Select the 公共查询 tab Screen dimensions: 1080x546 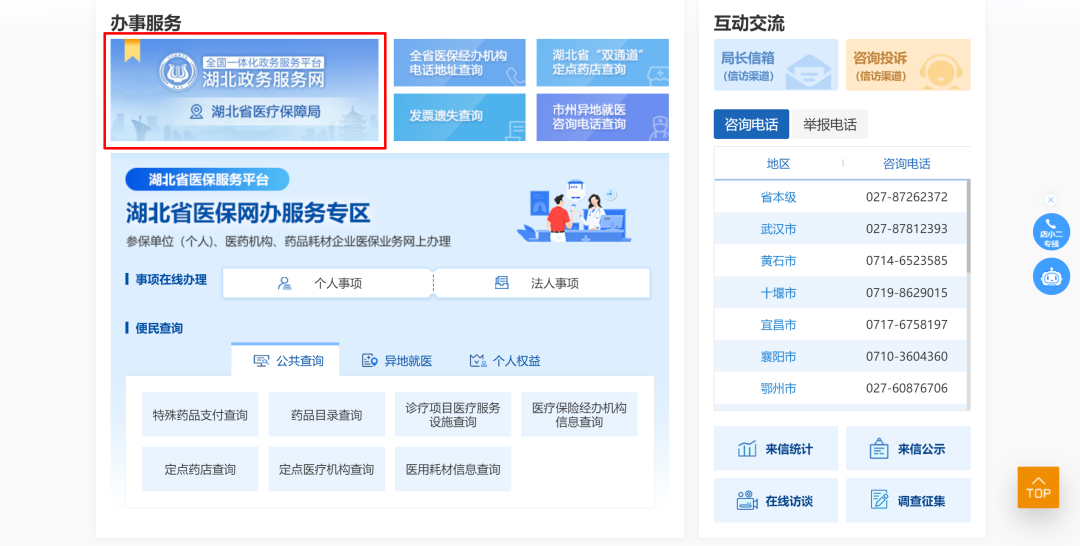tap(285, 360)
